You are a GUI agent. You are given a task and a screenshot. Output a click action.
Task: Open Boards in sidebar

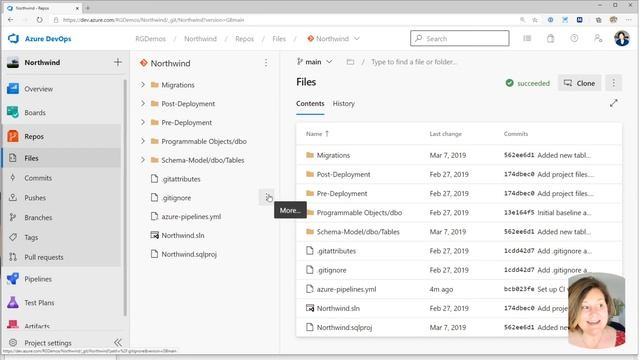point(35,112)
